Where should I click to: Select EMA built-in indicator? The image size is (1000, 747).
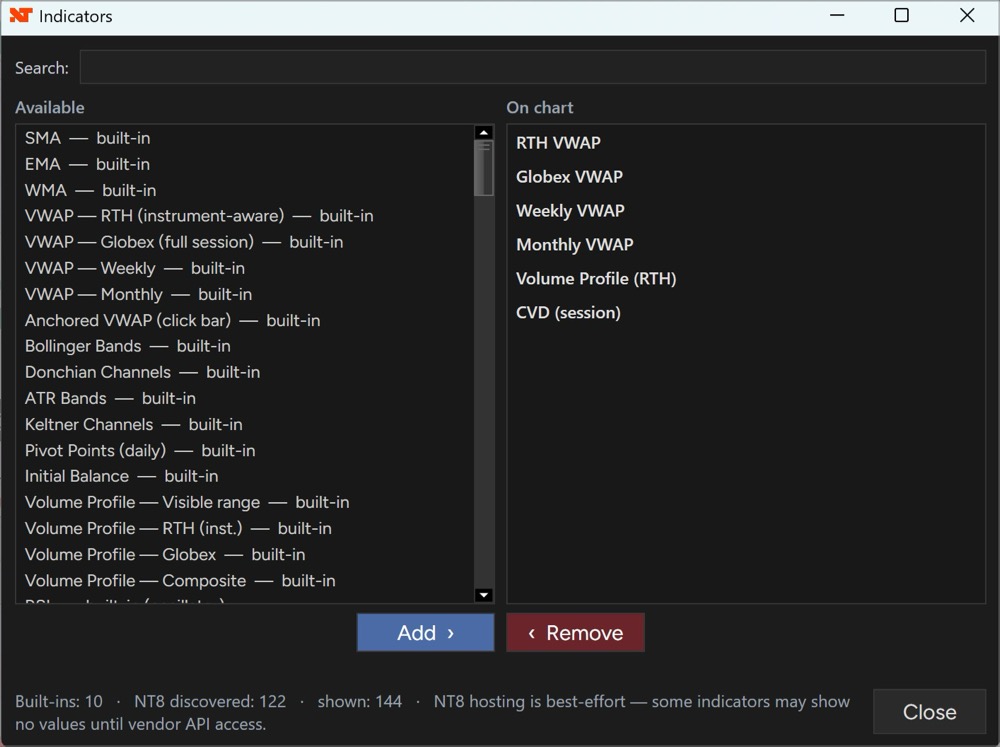click(x=245, y=164)
